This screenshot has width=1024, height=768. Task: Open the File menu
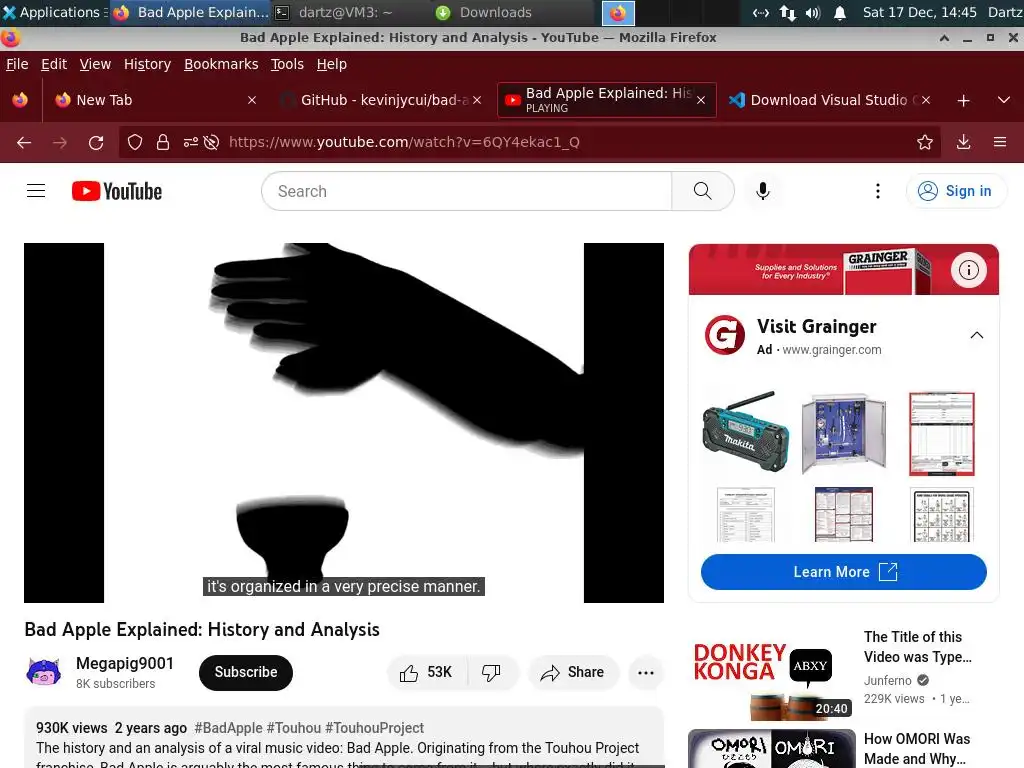[17, 64]
